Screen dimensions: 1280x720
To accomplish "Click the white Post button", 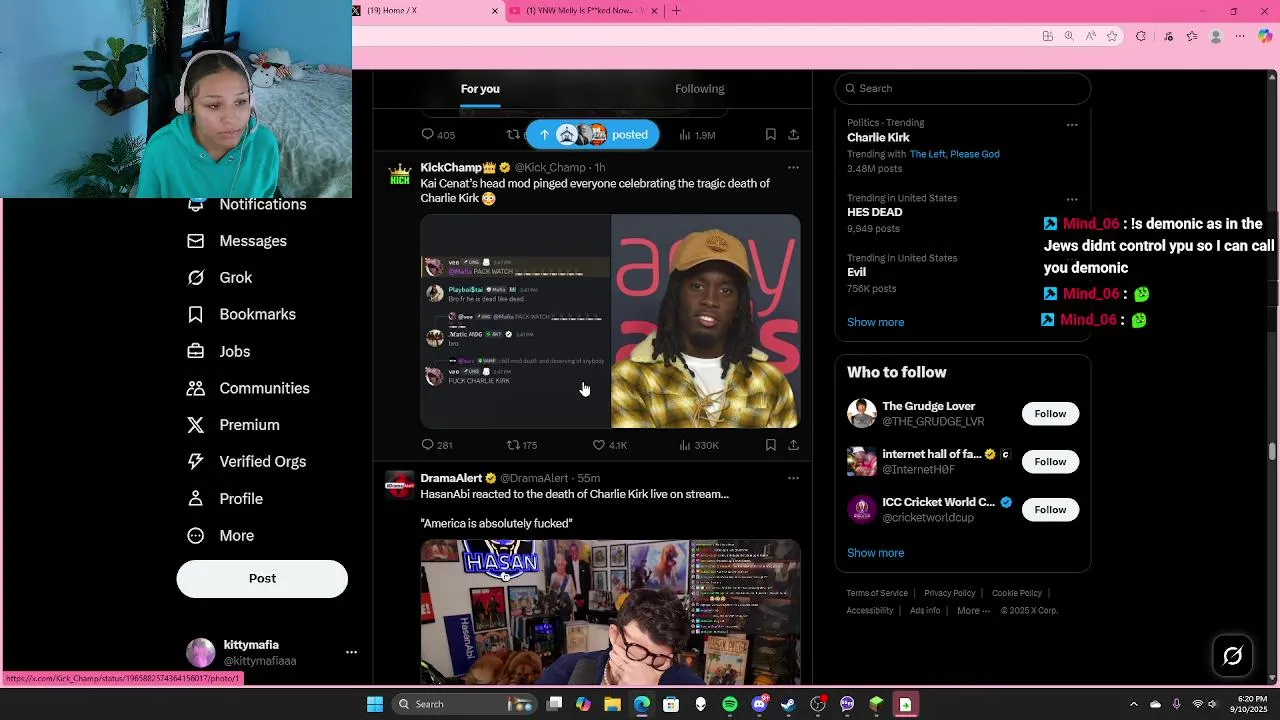I will point(262,578).
